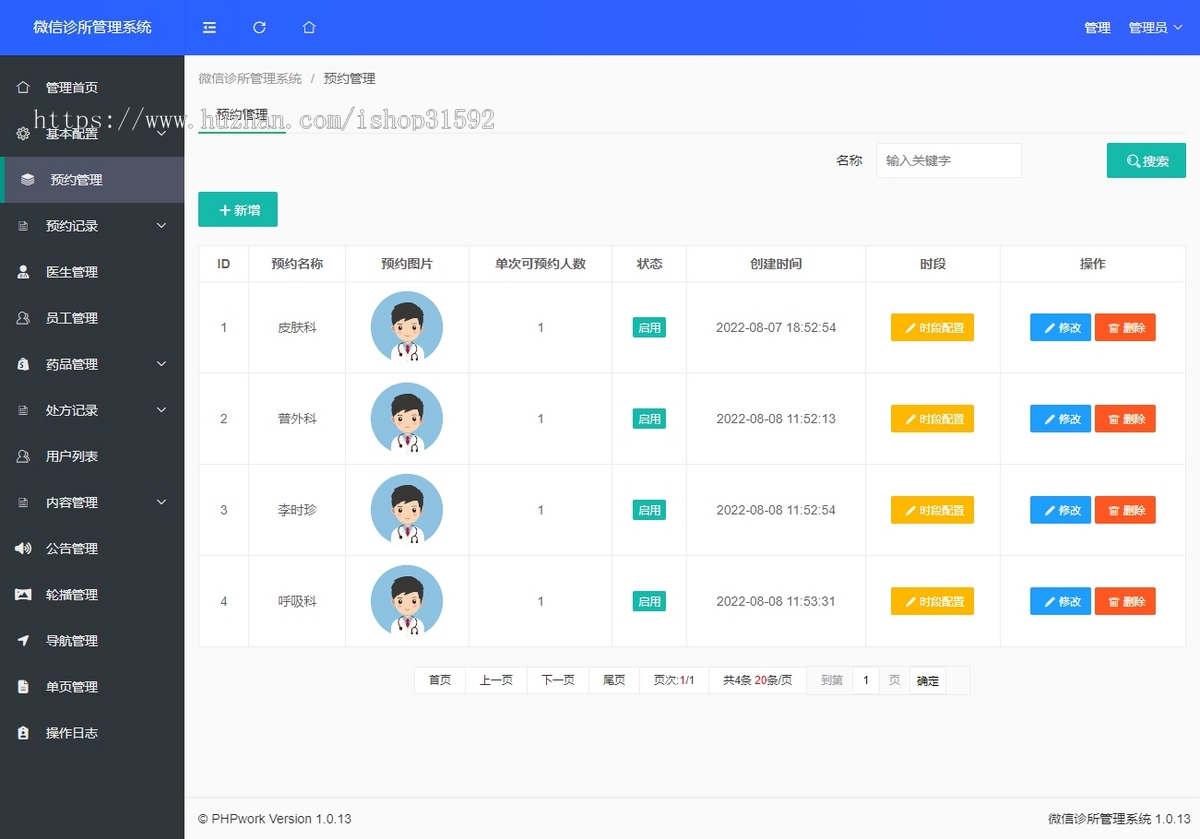Image resolution: width=1200 pixels, height=839 pixels.
Task: Click the arrow icon beside 导航管理
Action: (24, 640)
